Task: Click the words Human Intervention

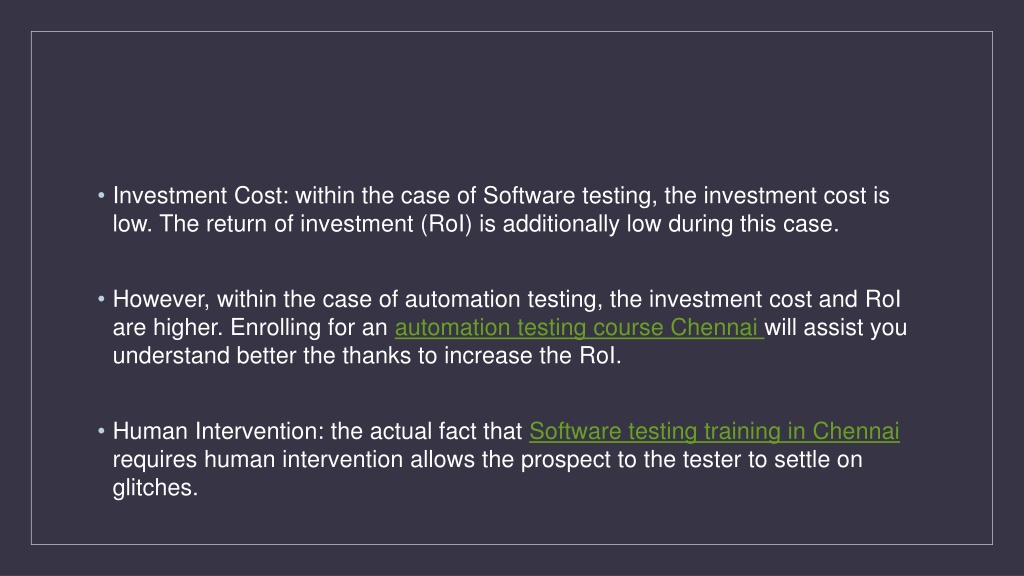Action: click(x=218, y=431)
